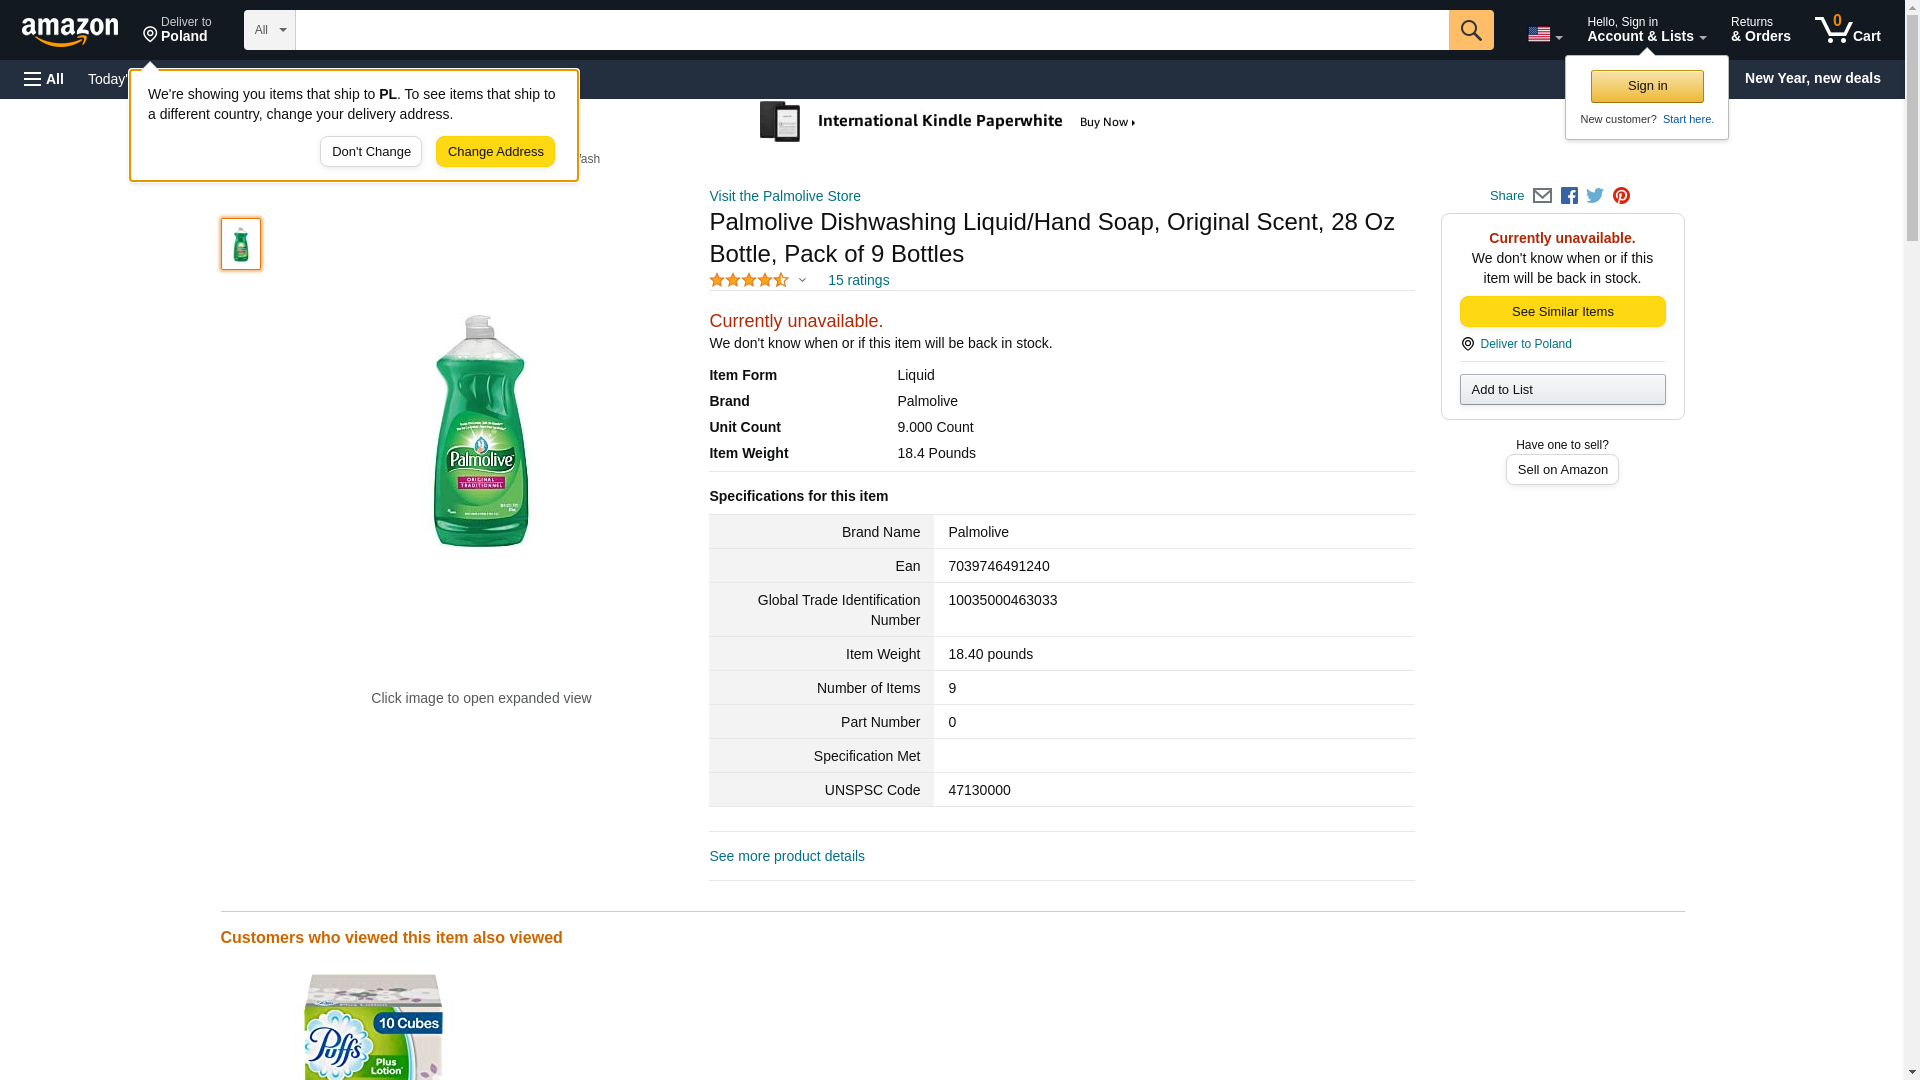Share on Pinterest icon

(x=1621, y=196)
